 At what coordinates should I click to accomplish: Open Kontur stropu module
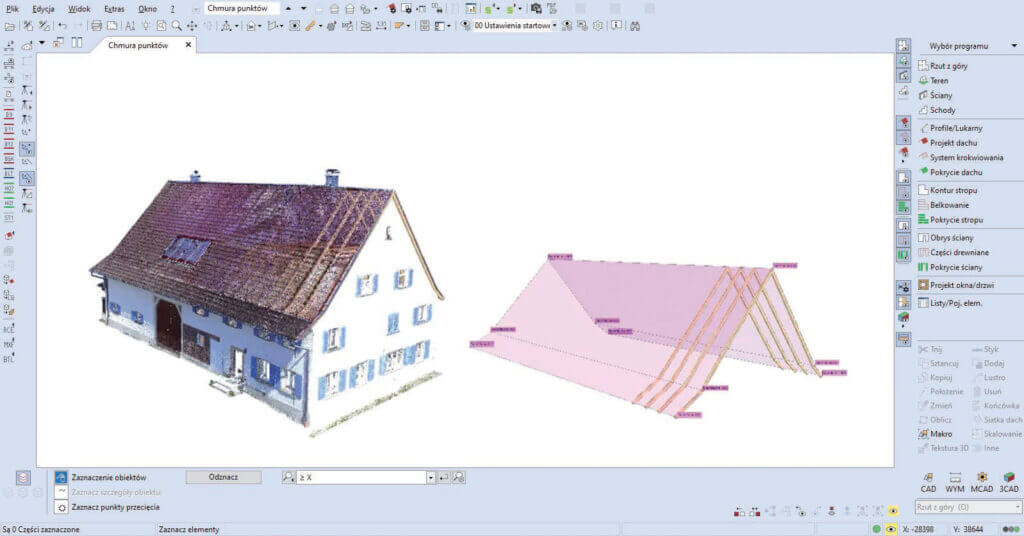948,190
